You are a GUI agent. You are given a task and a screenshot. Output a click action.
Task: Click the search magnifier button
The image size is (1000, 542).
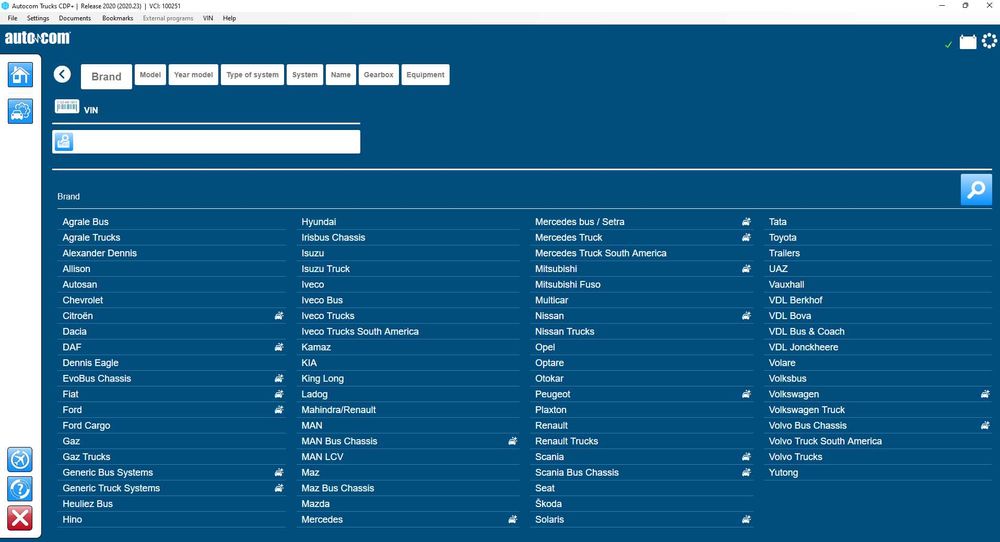point(976,189)
